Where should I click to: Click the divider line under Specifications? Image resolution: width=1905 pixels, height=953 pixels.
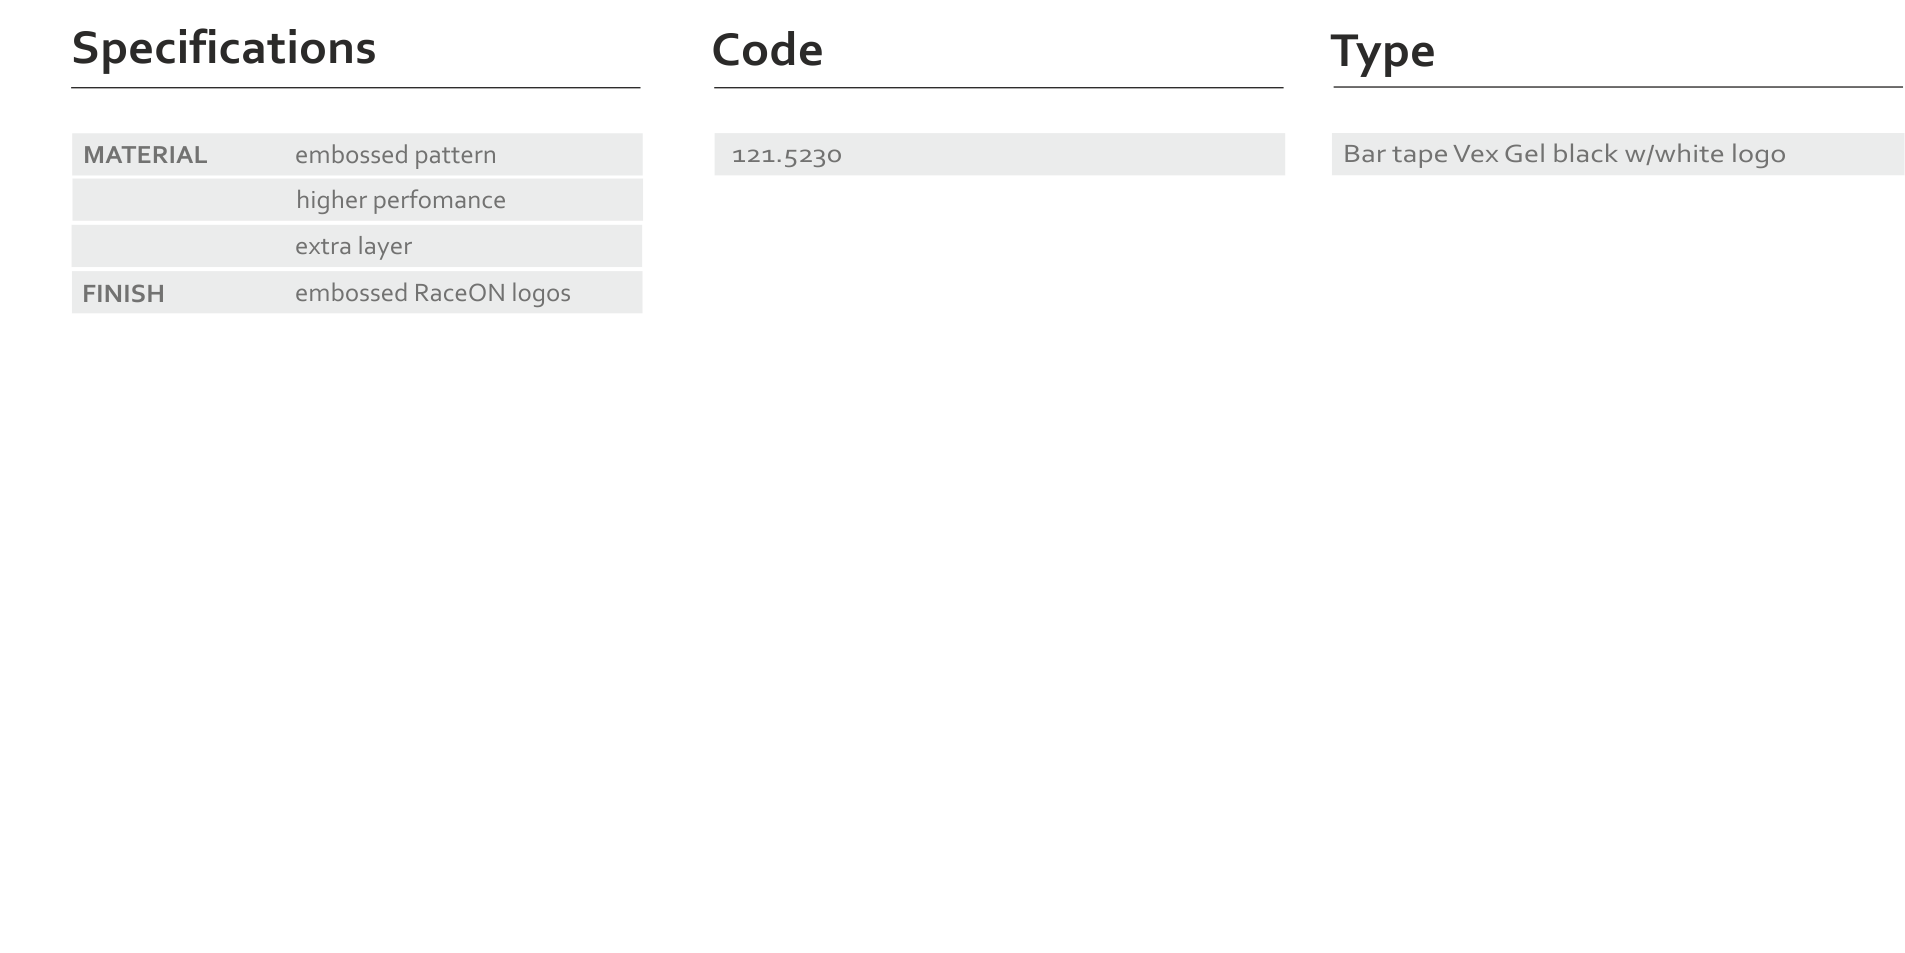pyautogui.click(x=356, y=88)
